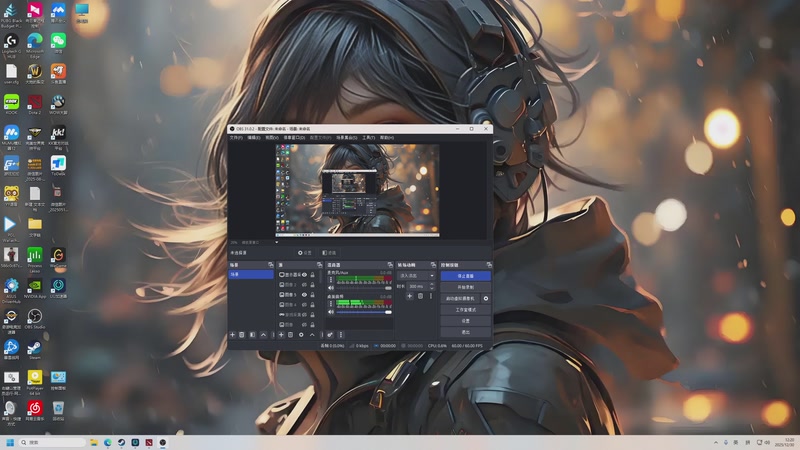The image size is (800, 450).
Task: Open mixer toolbar three-dot menu
Action: pos(341,335)
